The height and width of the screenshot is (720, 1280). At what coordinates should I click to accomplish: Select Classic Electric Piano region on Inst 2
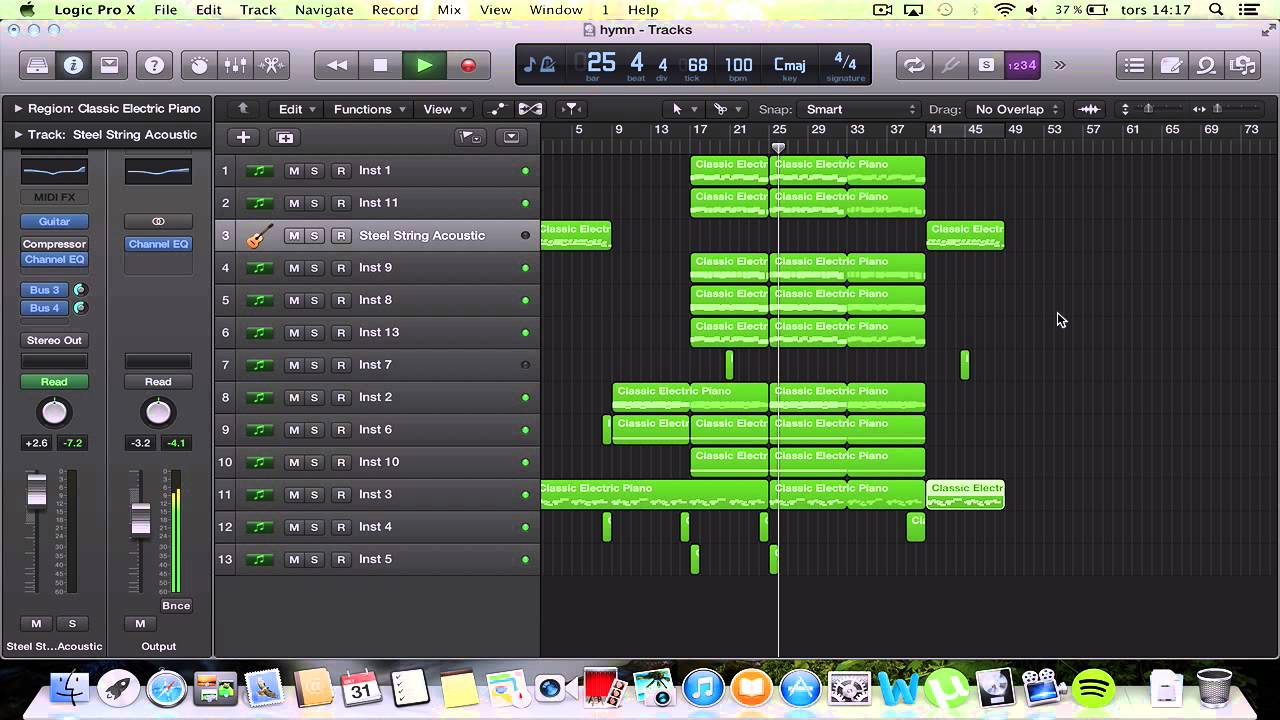click(x=691, y=397)
